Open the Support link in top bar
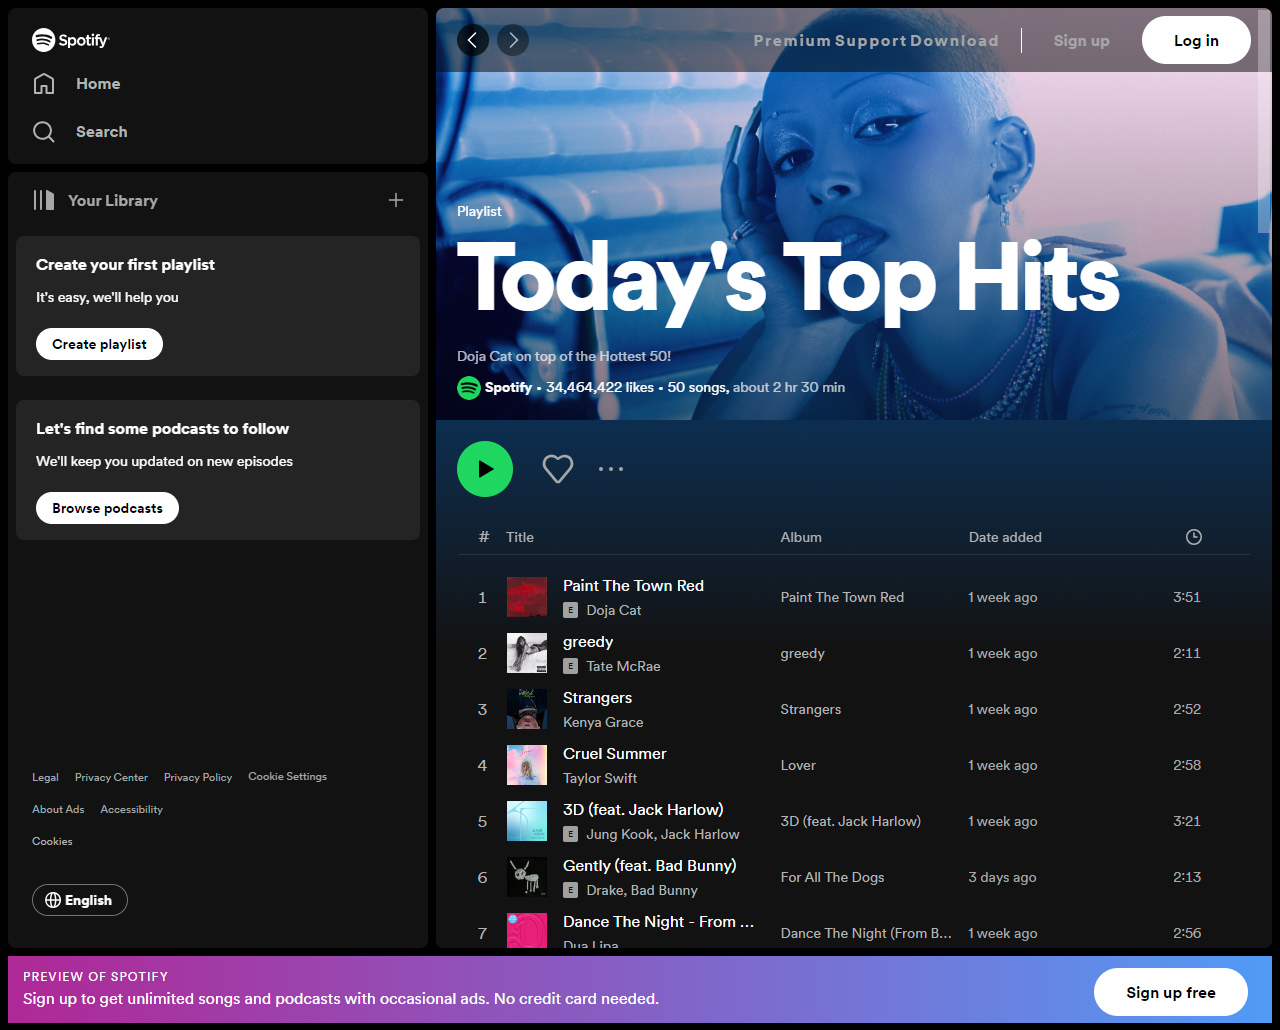 point(871,41)
